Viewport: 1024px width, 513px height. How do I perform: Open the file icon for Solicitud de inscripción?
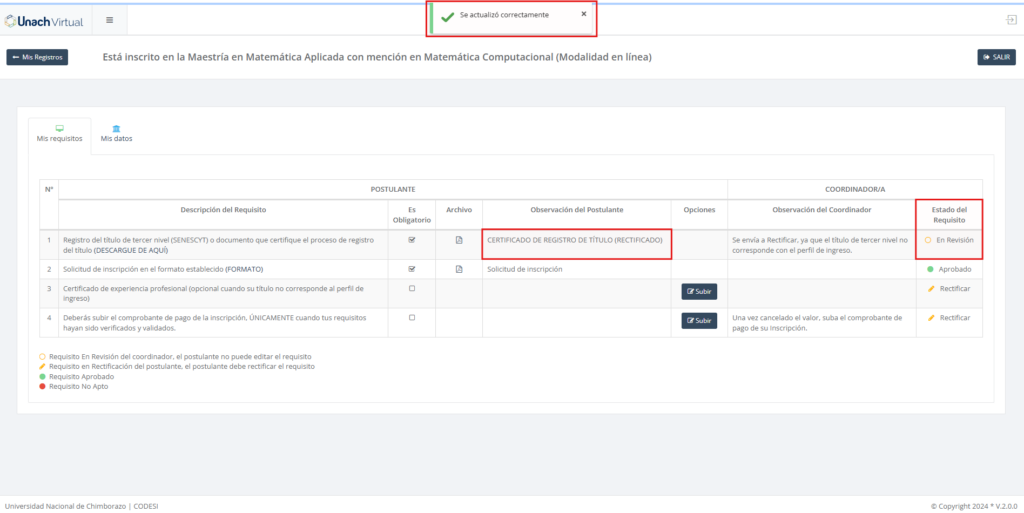pyautogui.click(x=459, y=269)
